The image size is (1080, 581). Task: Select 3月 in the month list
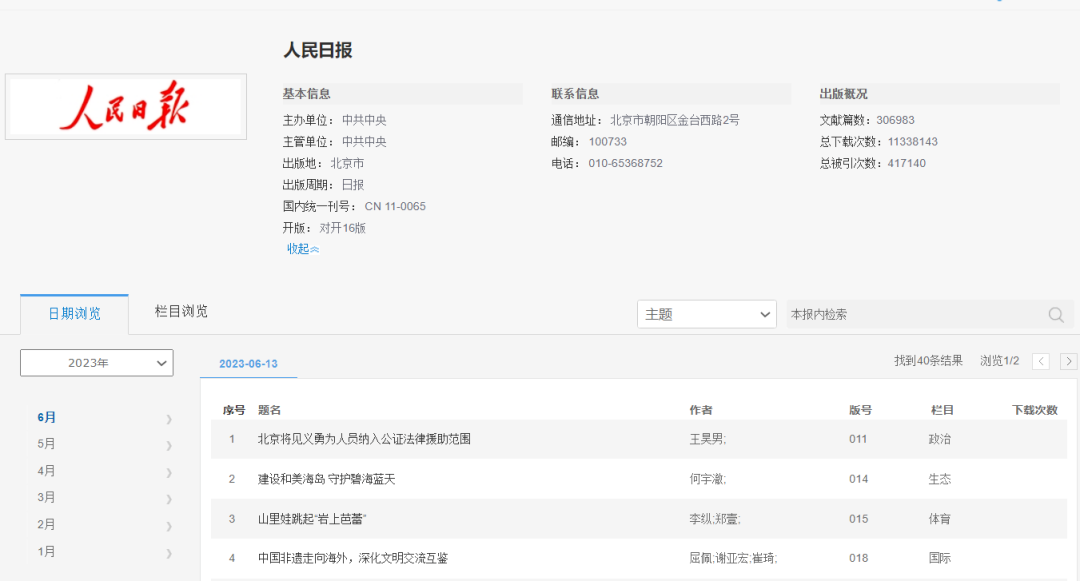(46, 497)
